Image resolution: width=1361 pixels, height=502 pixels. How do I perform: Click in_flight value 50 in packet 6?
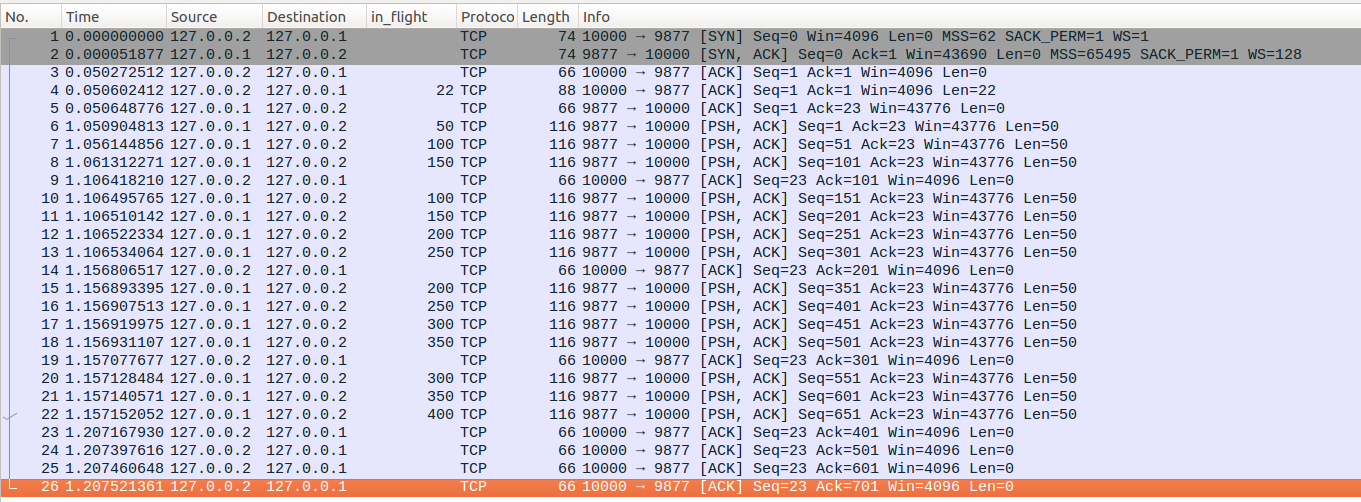tap(445, 127)
